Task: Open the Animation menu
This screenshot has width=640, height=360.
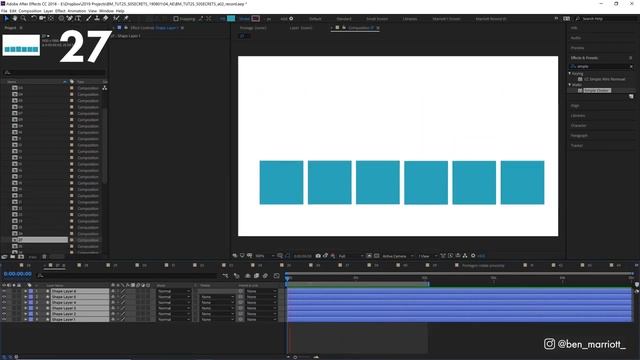Action: point(76,11)
